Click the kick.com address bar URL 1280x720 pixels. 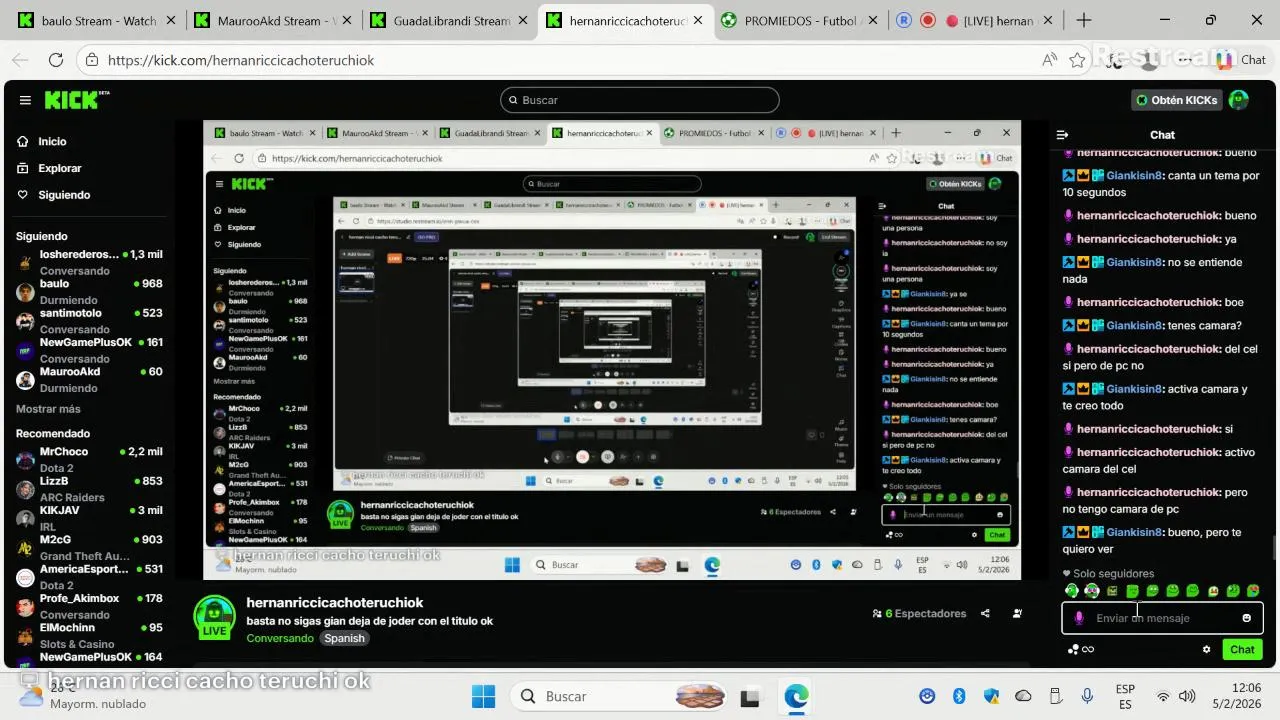coord(241,60)
